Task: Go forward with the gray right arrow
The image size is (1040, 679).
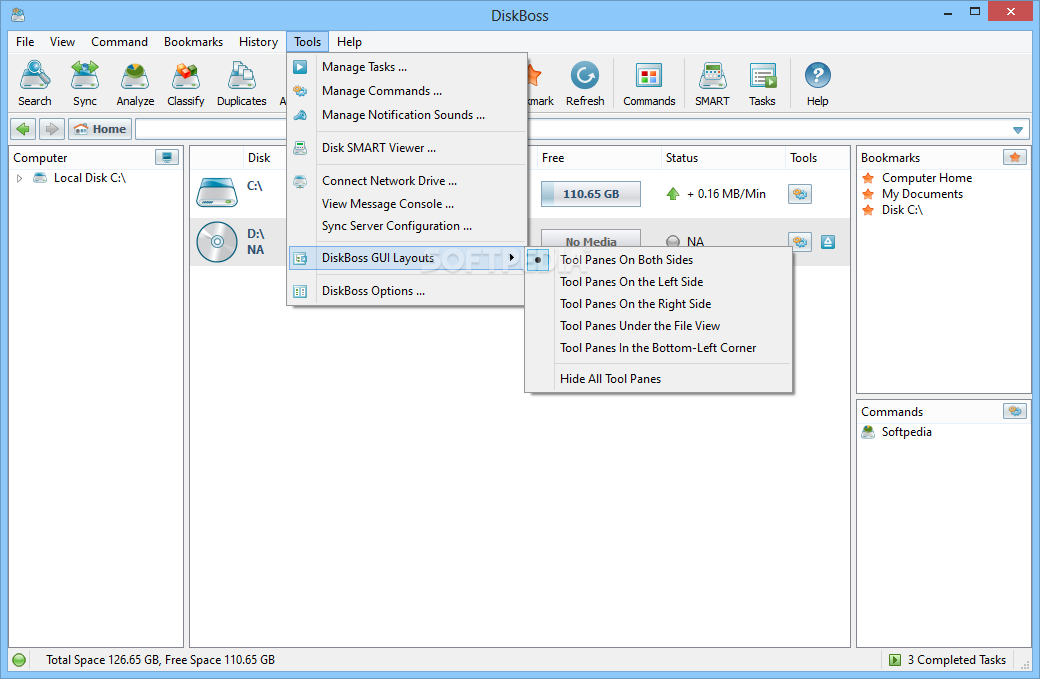Action: [52, 129]
